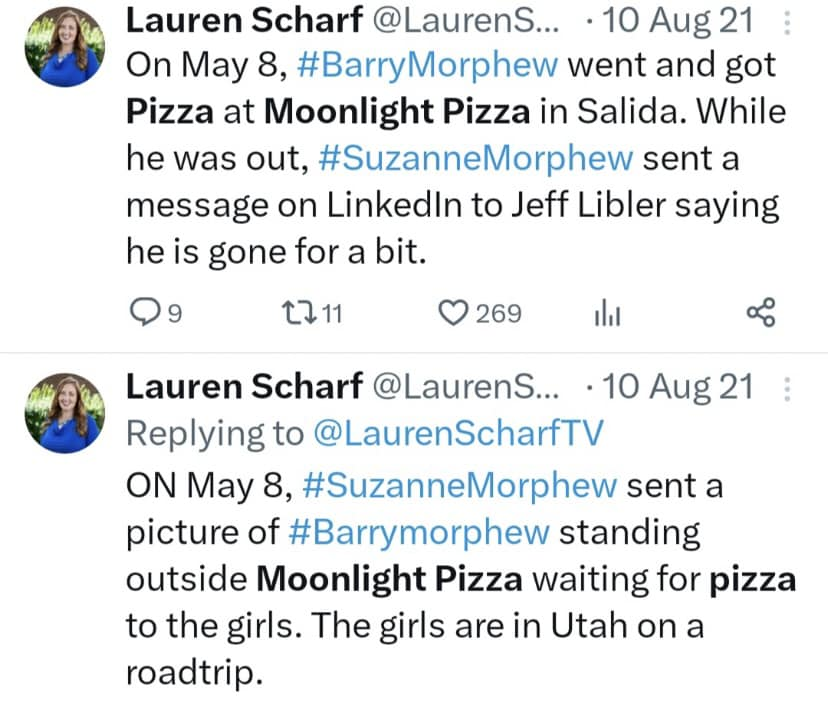Viewport: 828px width, 711px height.
Task: Click the retweet arrows icon
Action: (297, 314)
